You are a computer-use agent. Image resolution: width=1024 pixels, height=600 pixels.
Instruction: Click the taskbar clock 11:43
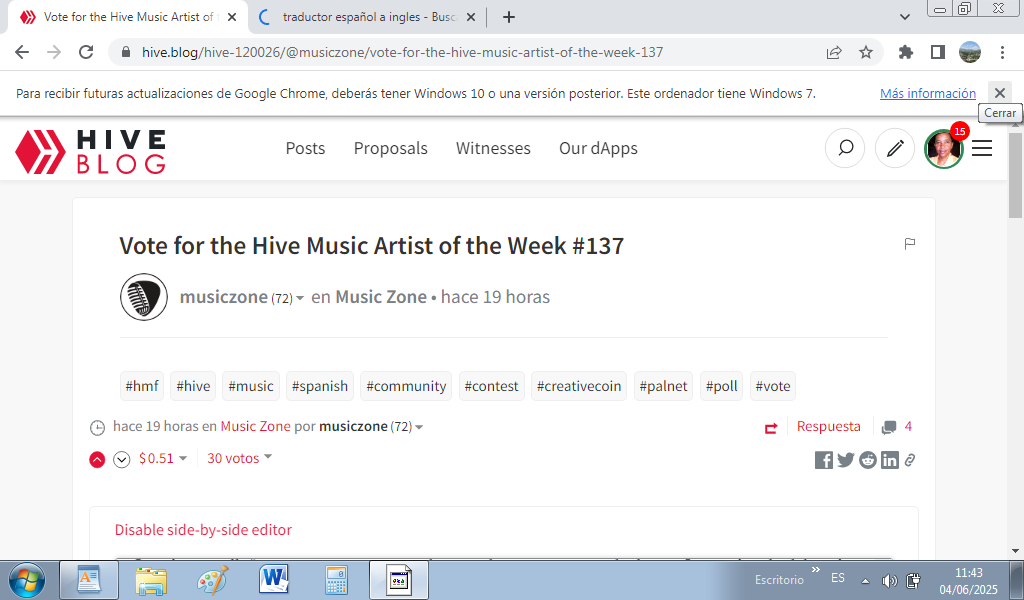(968, 573)
